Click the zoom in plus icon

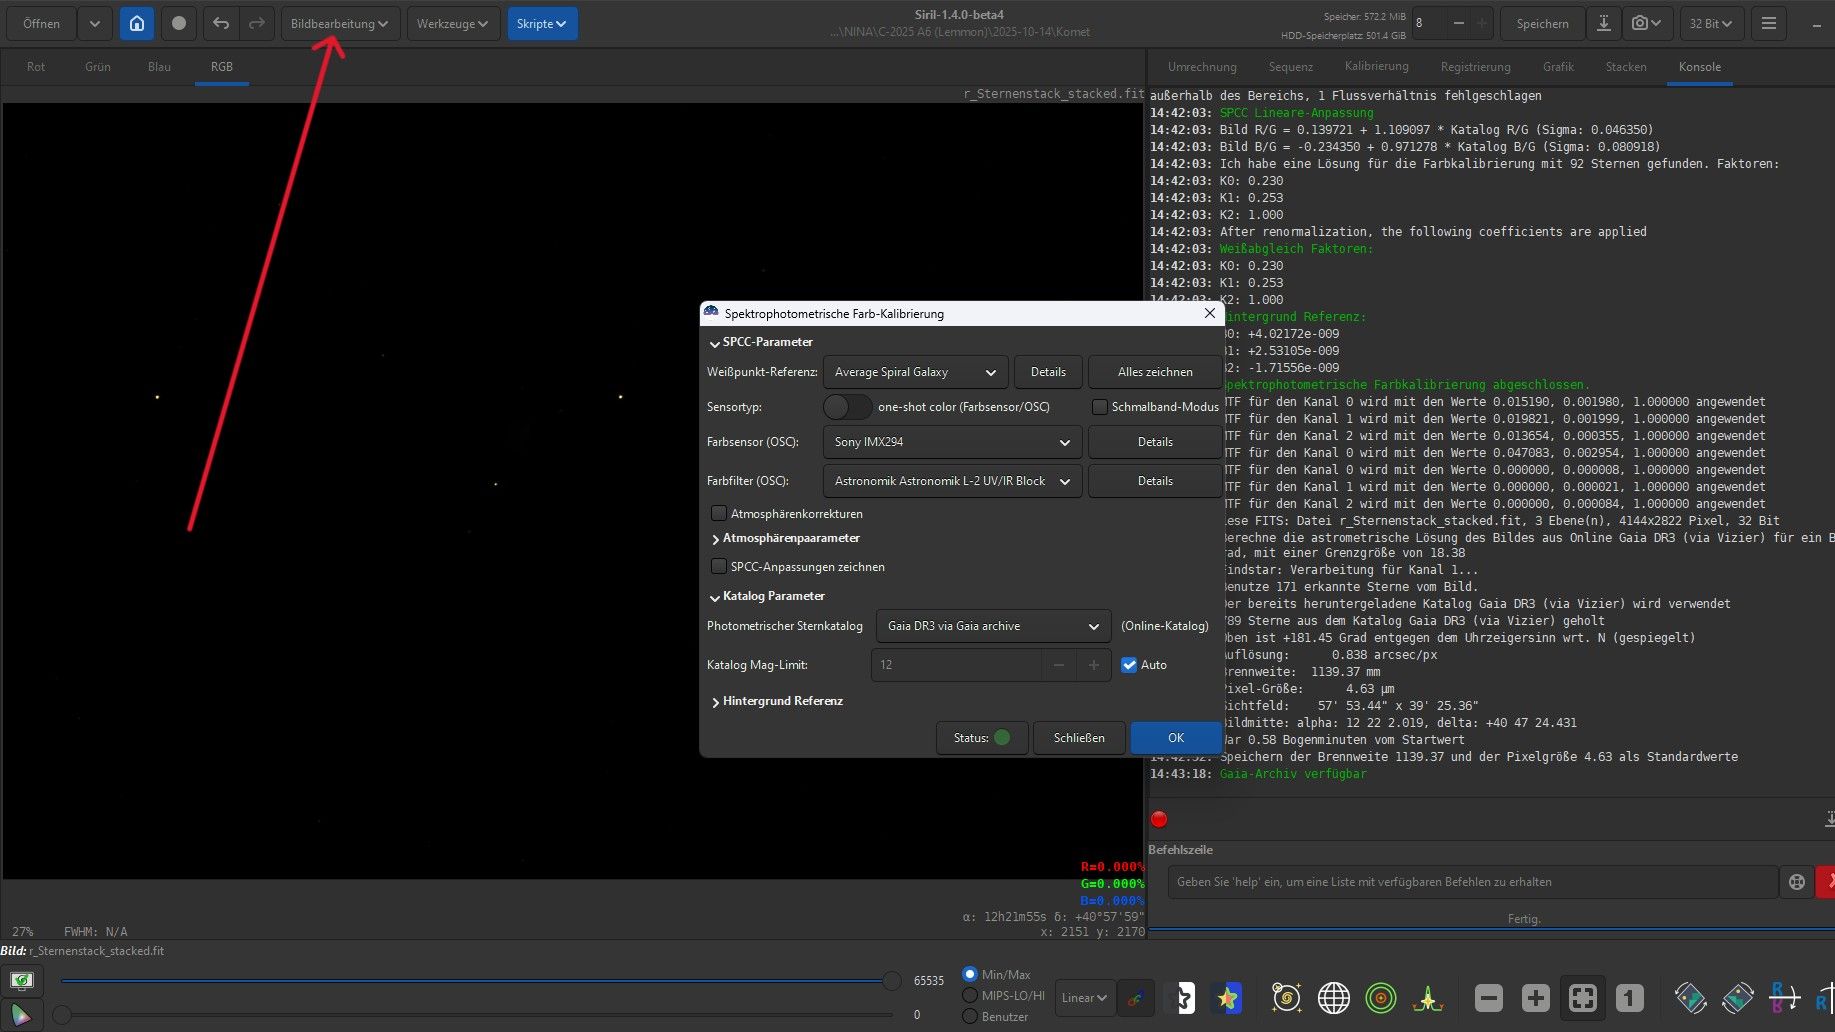click(x=1535, y=997)
